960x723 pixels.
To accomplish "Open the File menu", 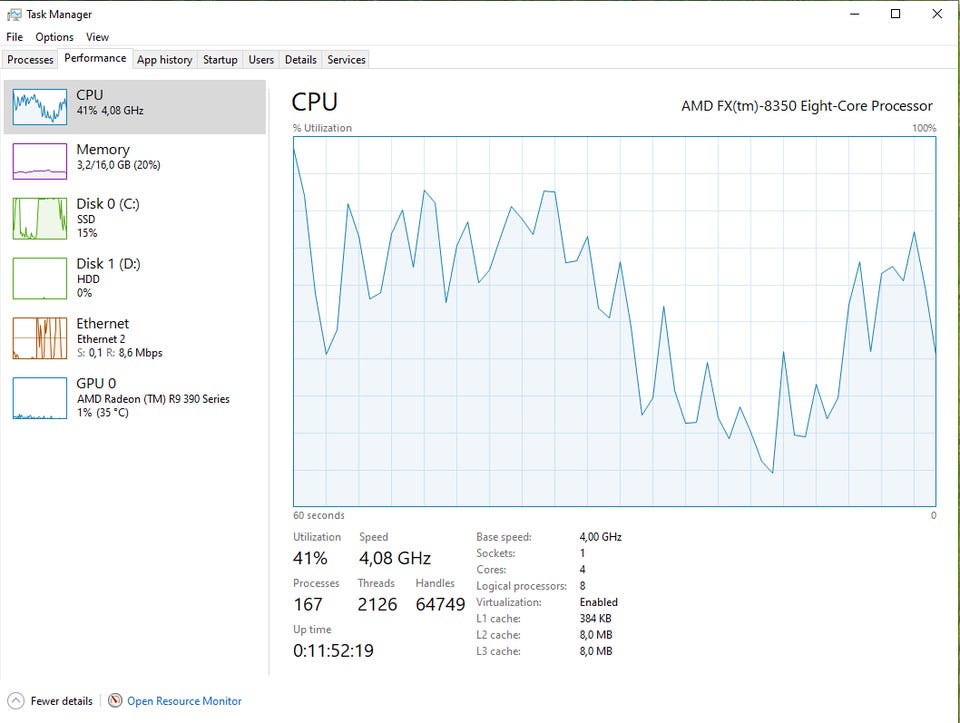I will 15,37.
